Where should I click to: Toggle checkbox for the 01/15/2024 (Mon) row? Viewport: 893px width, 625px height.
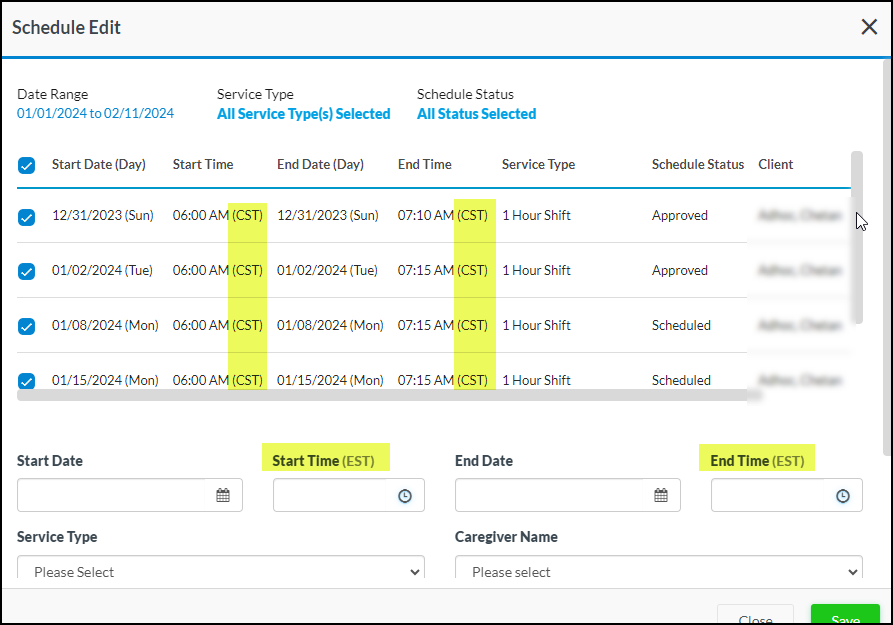tap(27, 380)
